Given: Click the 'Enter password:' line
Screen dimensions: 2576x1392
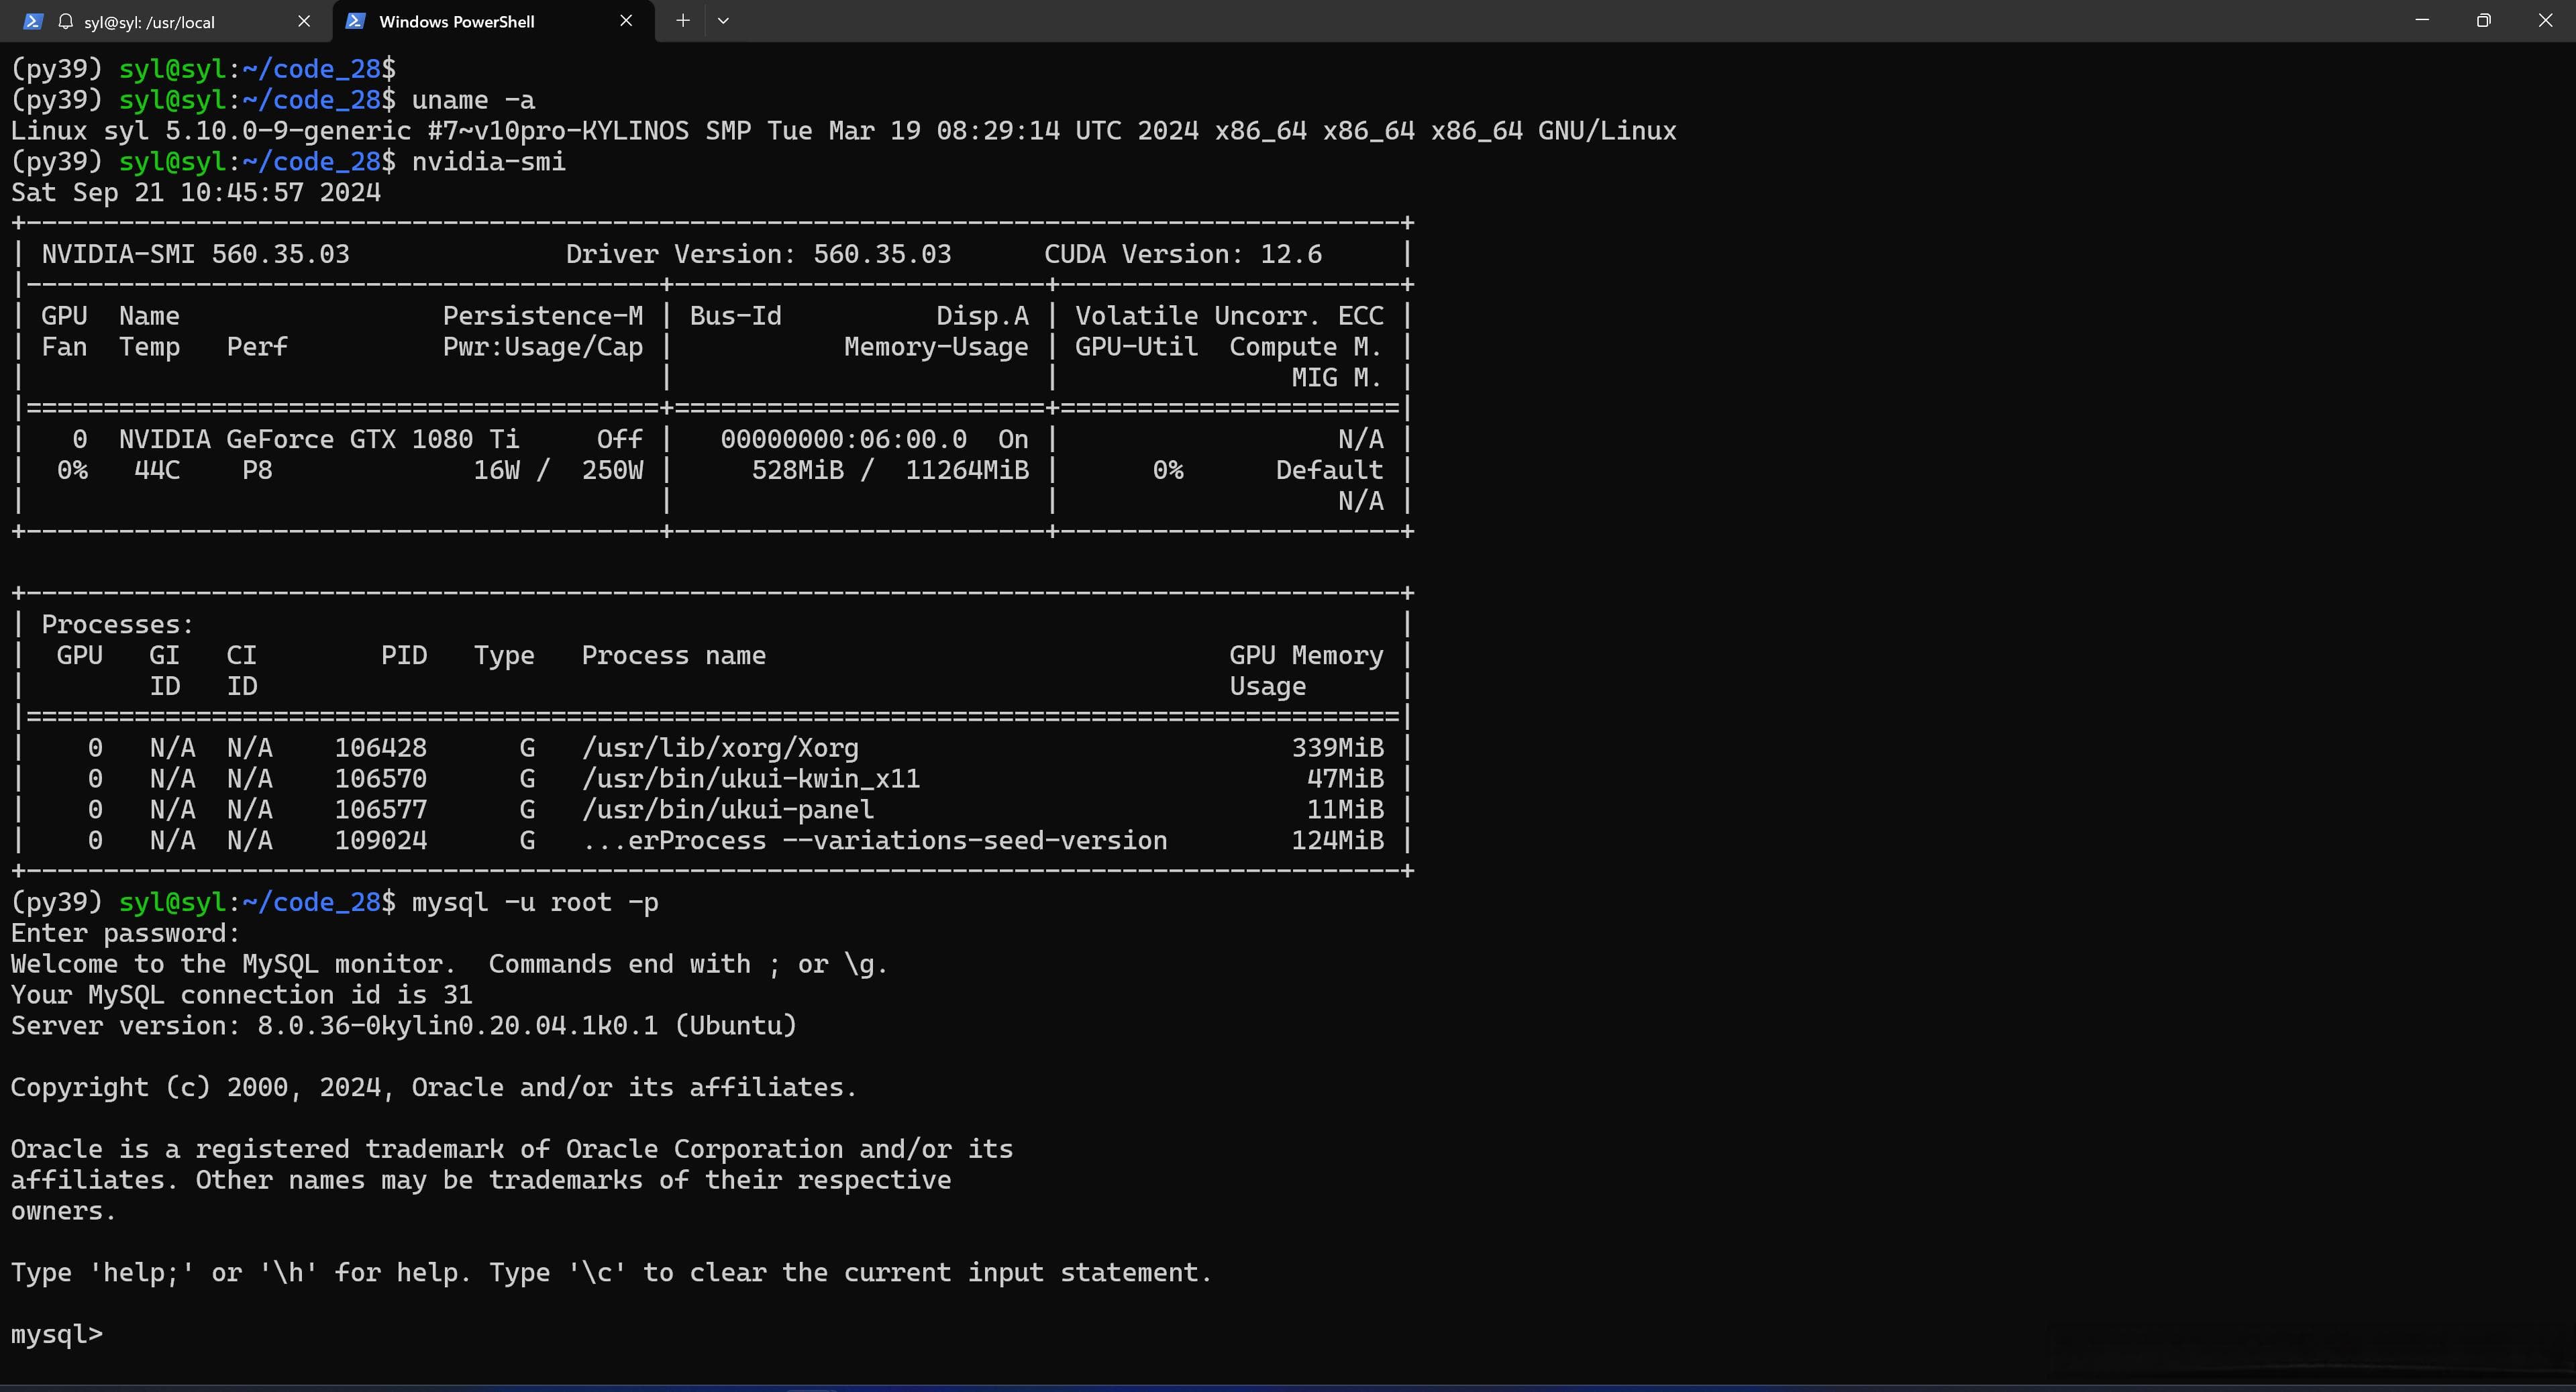Looking at the screenshot, I should [126, 934].
